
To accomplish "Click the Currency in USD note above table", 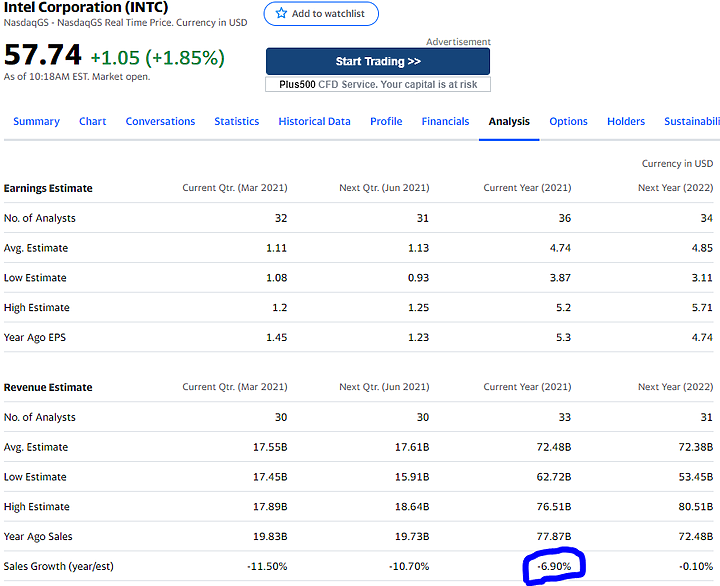I will (677, 163).
